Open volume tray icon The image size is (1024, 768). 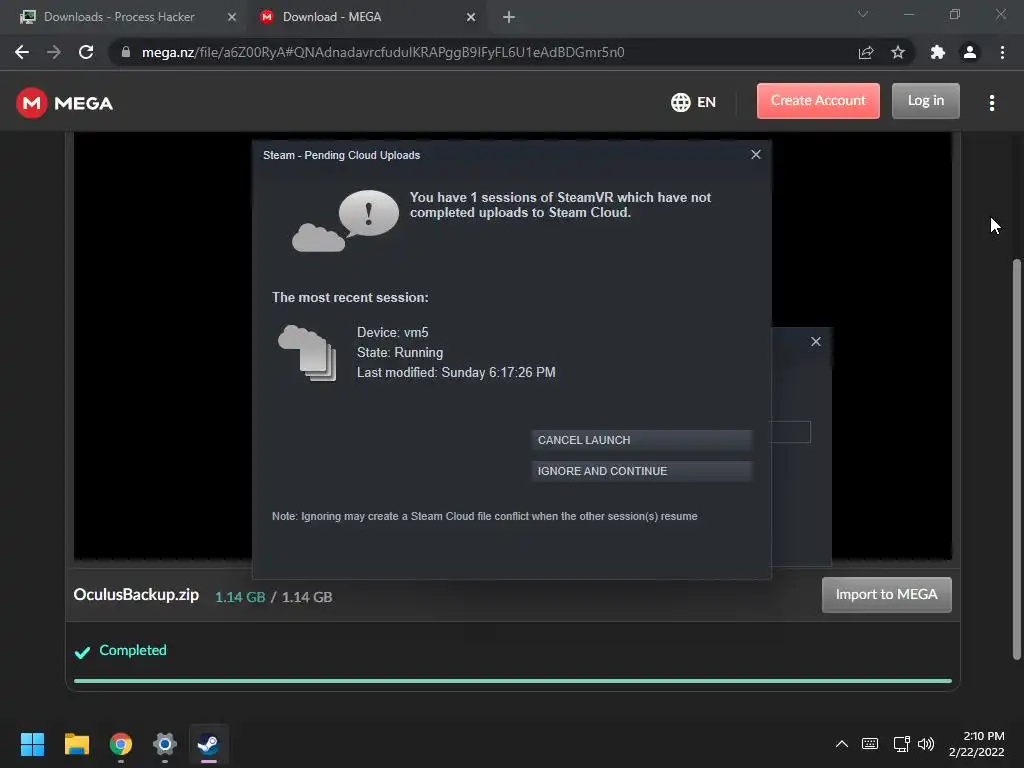pos(926,744)
